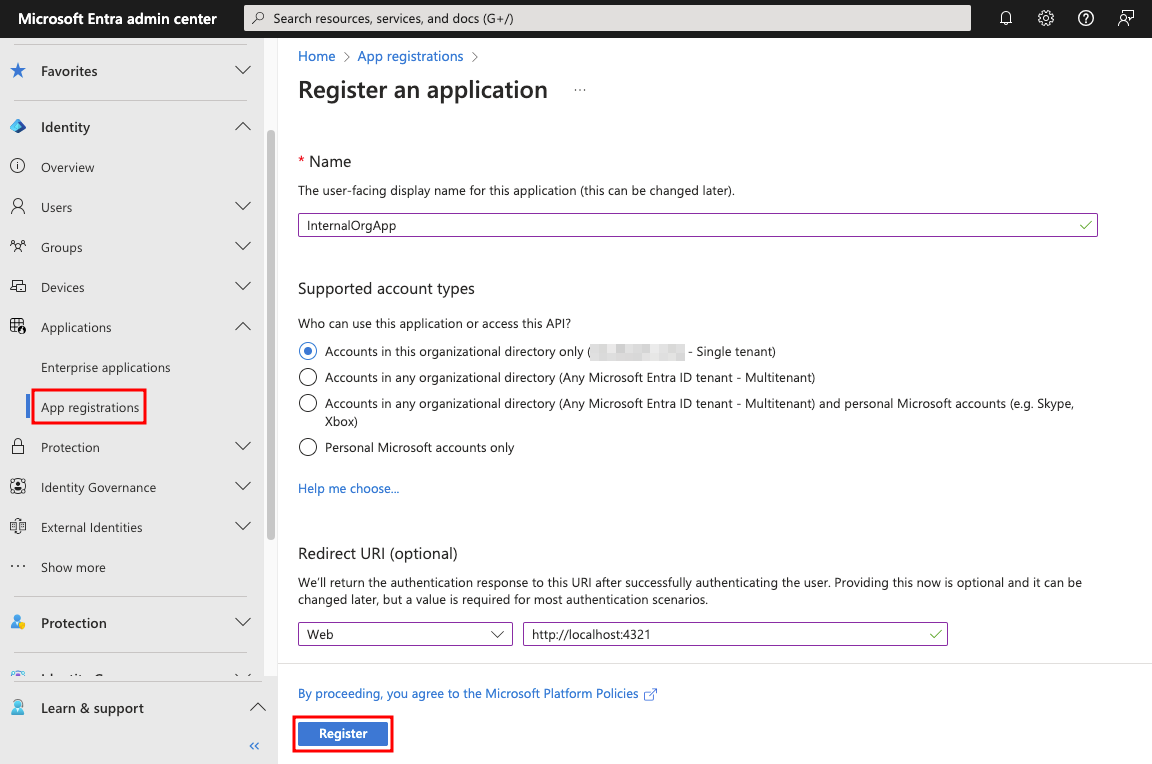Collapse the Applications chevron
Viewport: 1152px width, 764px height.
242,326
